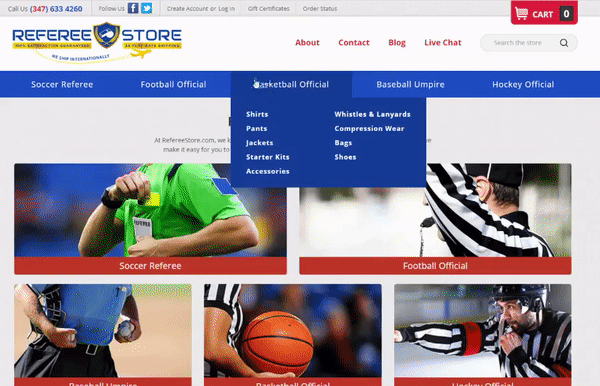600x386 pixels.
Task: Select Pants in Basketball dropdown
Action: tap(256, 128)
